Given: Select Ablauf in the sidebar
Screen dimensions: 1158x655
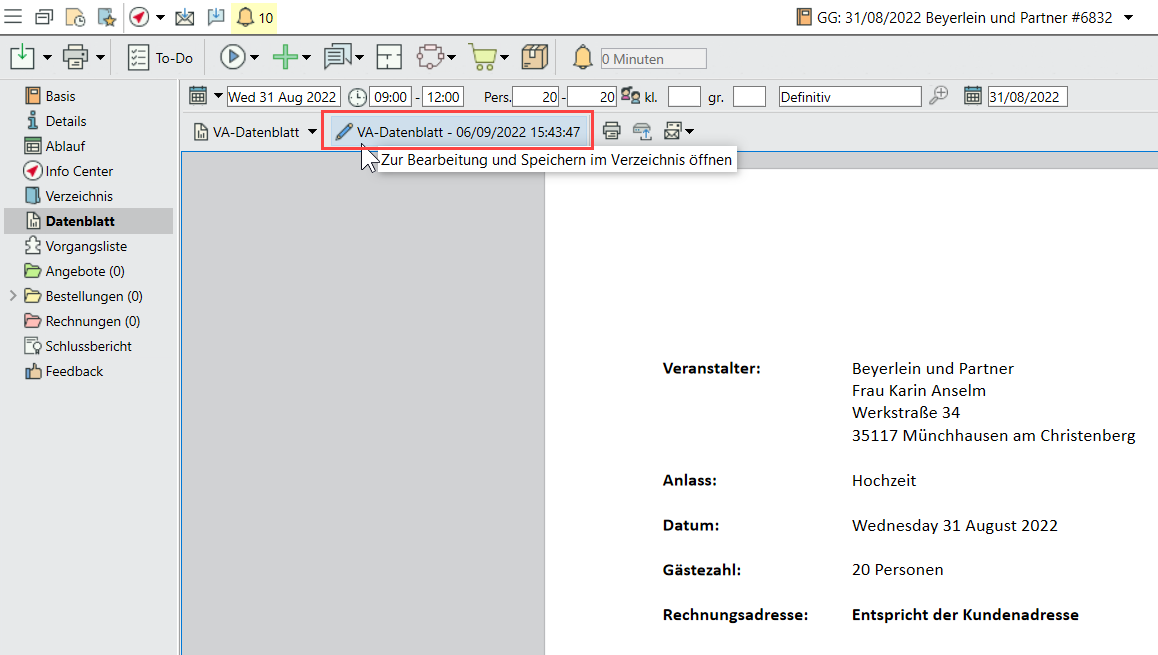Looking at the screenshot, I should click(x=65, y=146).
